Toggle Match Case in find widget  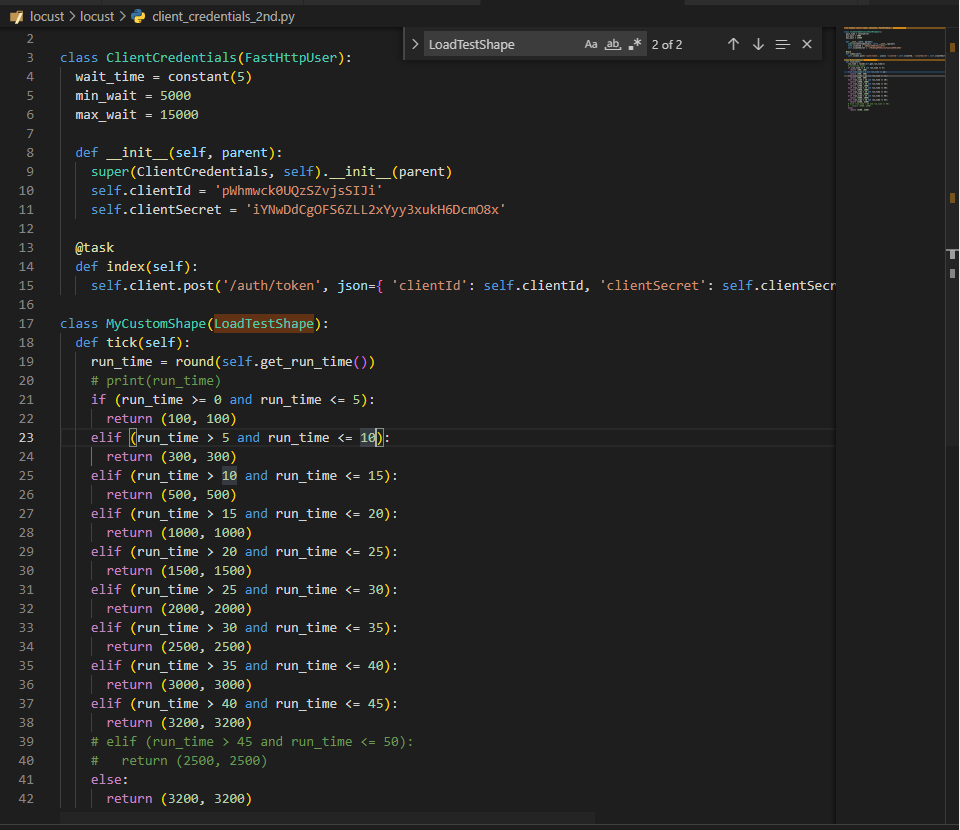[x=591, y=44]
